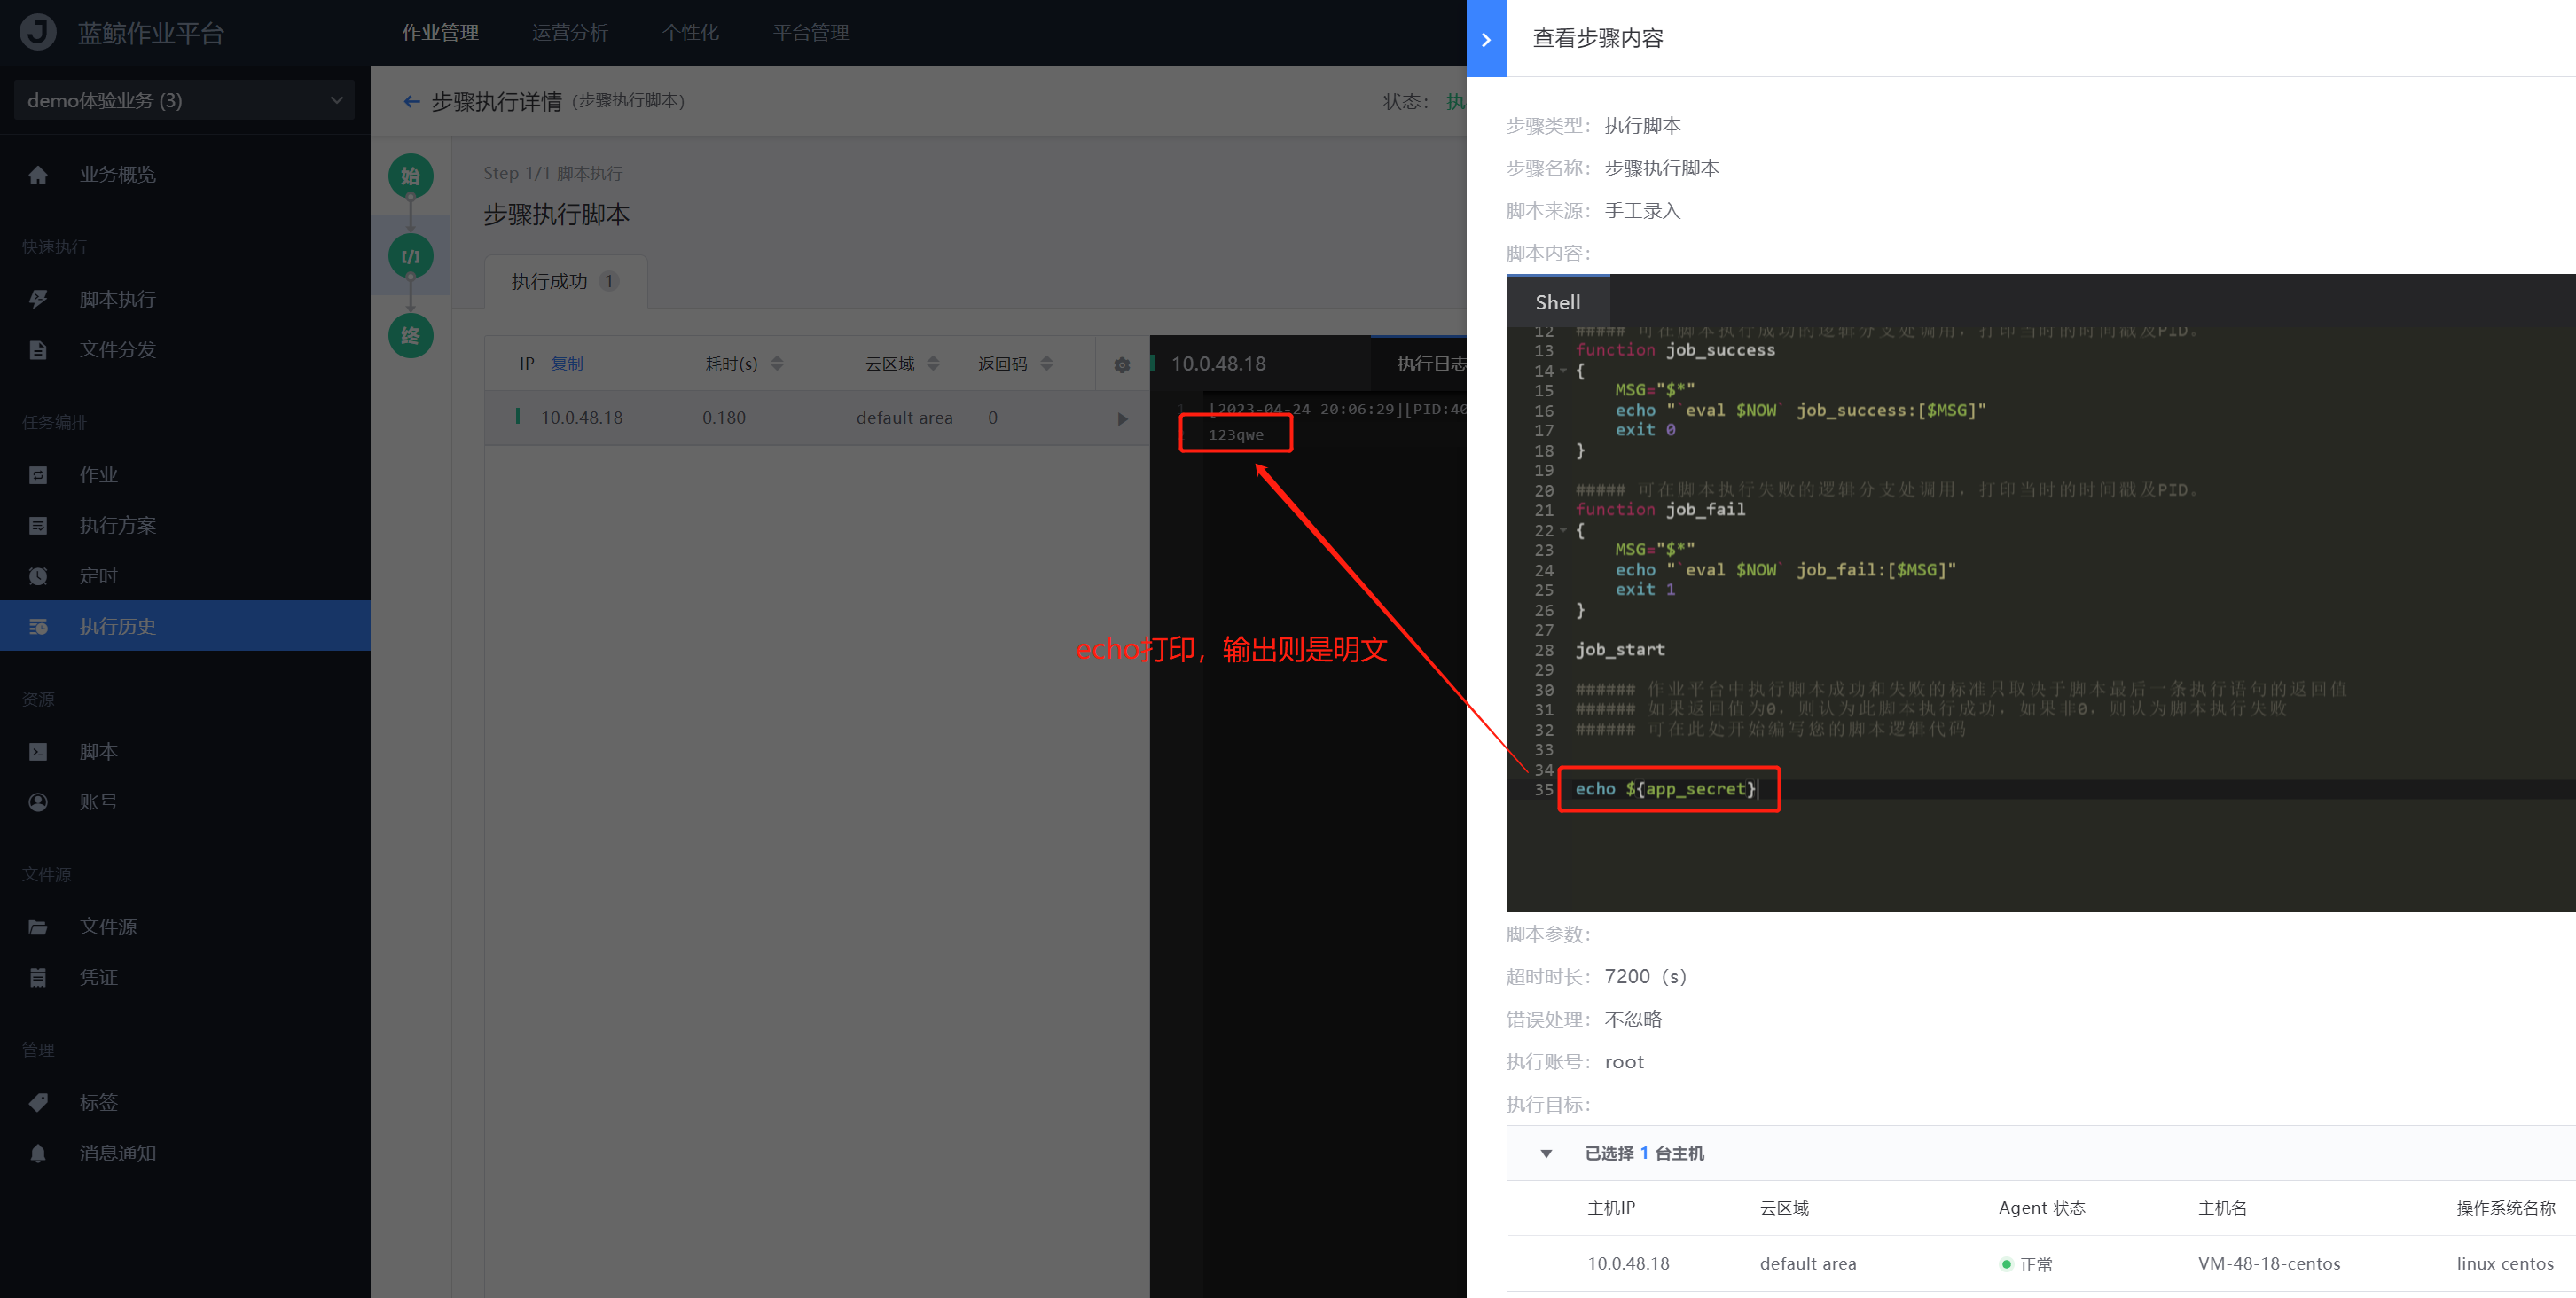
Task: Click the 账号 user icon
Action: [x=38, y=802]
